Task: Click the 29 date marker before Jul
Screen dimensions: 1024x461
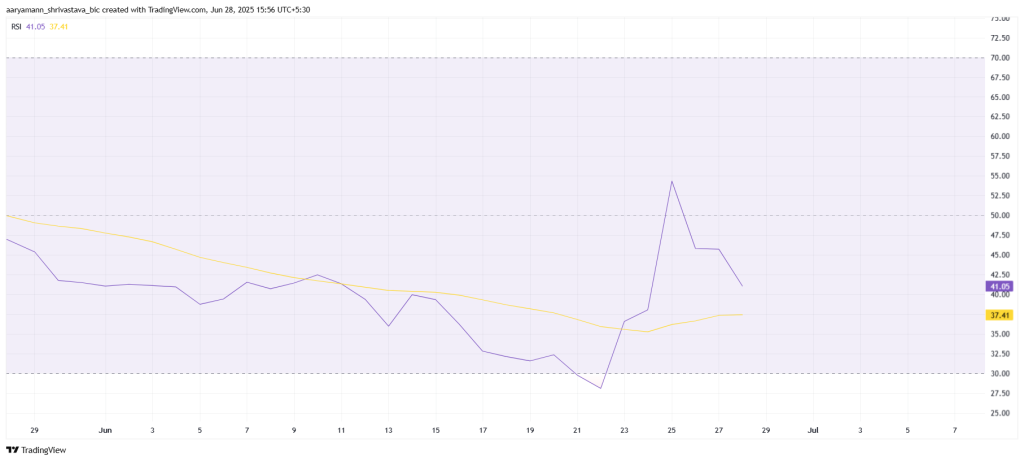Action: pos(766,430)
